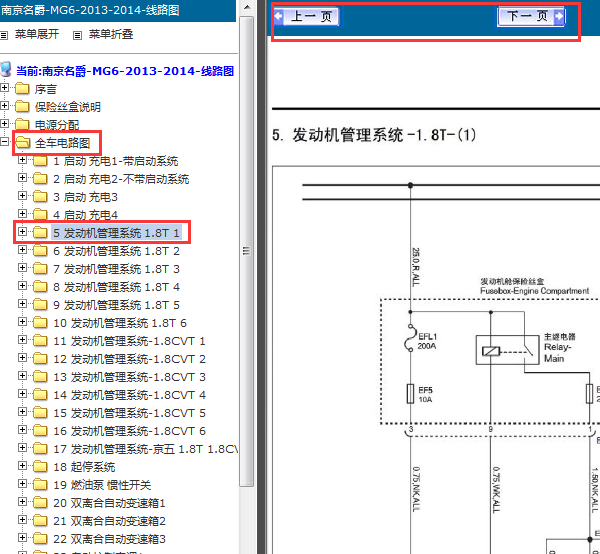Select 全车电路图 in the tree
The image size is (600, 554).
pyautogui.click(x=62, y=143)
